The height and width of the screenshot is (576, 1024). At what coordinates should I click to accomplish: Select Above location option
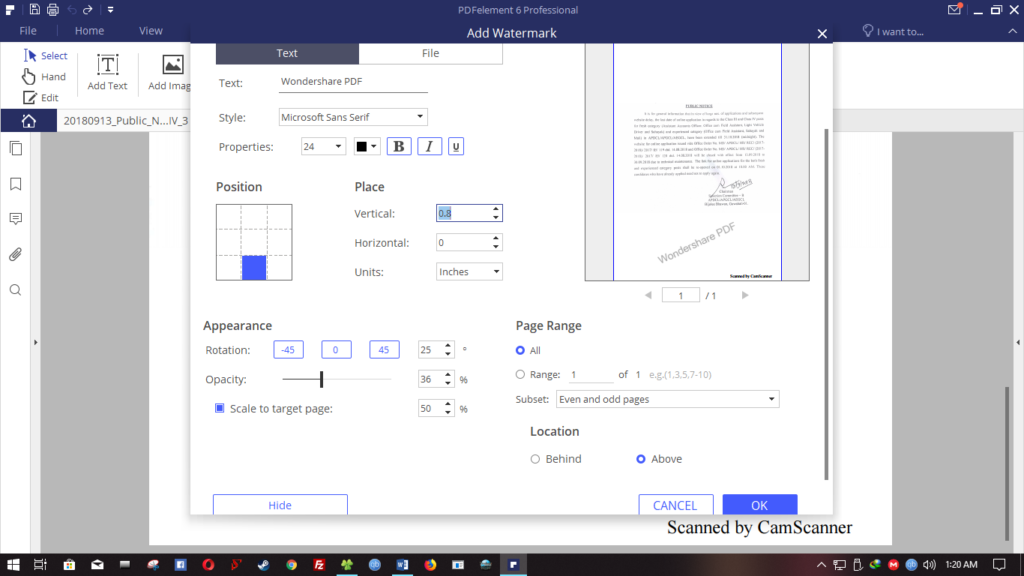tap(641, 459)
